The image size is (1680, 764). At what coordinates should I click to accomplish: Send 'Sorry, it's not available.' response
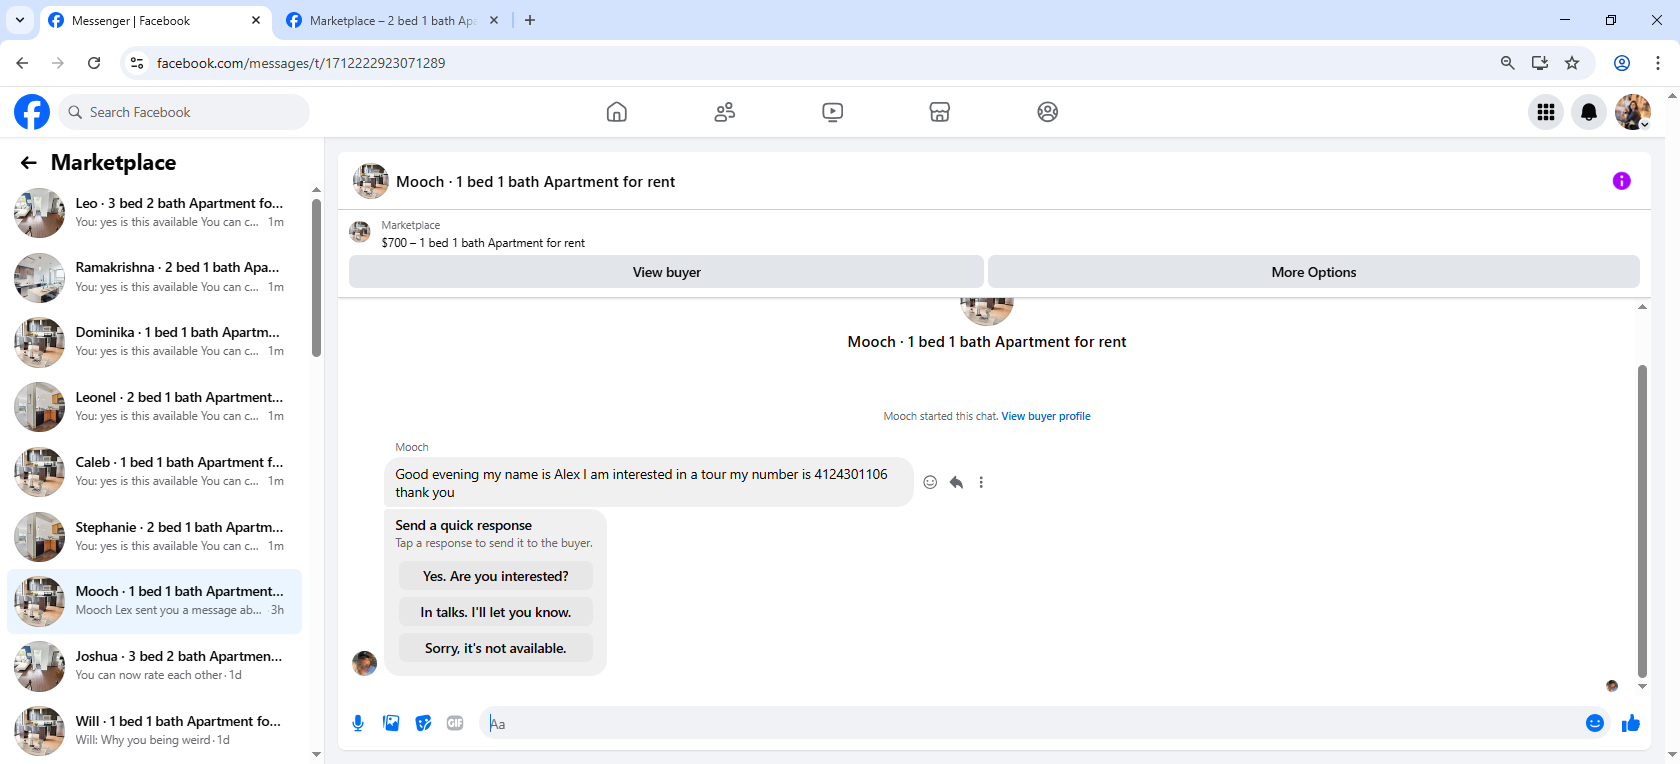pyautogui.click(x=496, y=648)
